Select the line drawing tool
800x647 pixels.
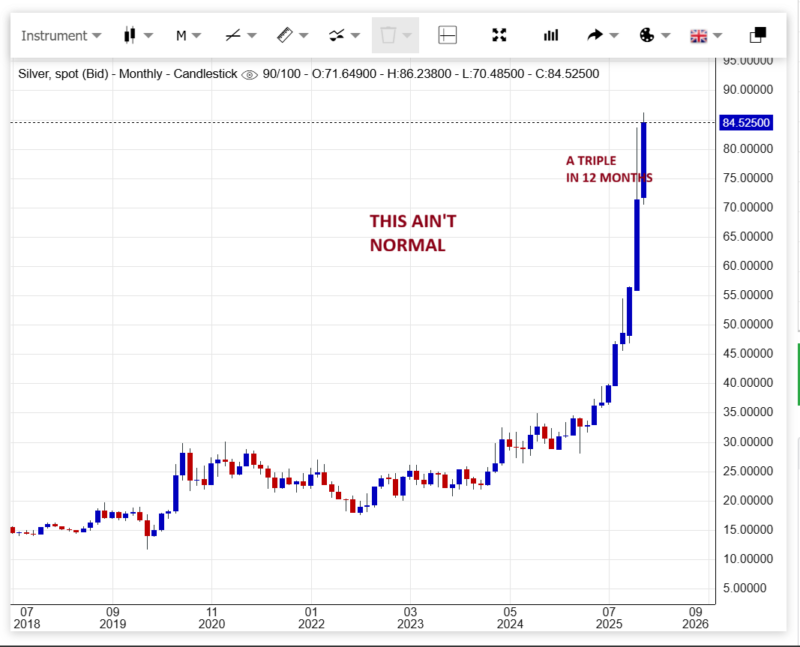(x=239, y=36)
